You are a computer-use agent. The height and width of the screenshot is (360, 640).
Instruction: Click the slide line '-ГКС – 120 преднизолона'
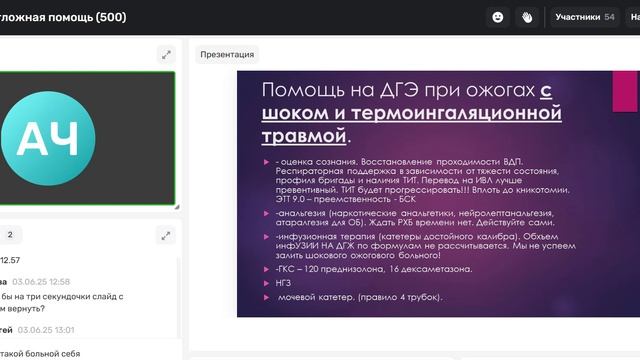coord(374,269)
